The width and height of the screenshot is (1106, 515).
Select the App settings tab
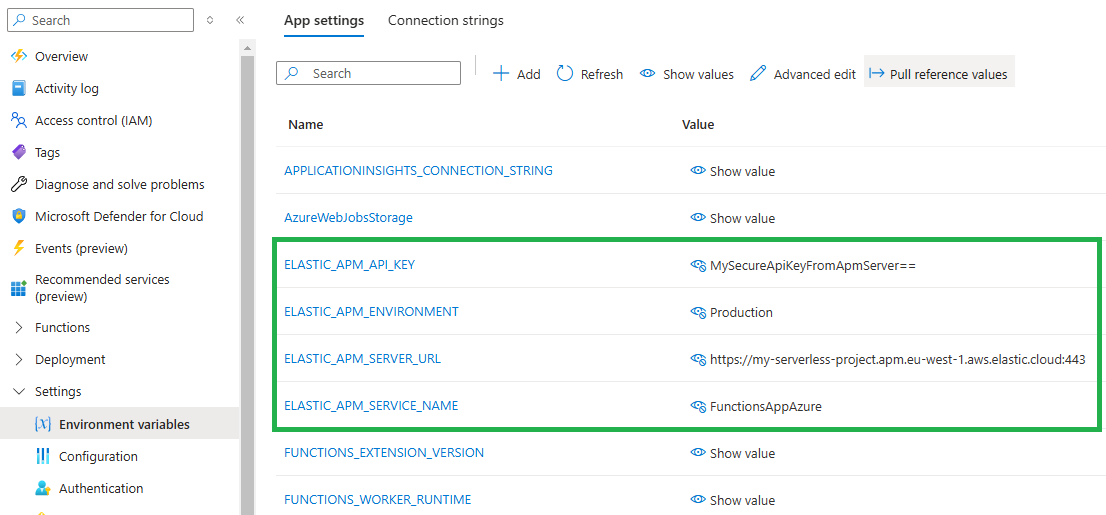[x=324, y=21]
